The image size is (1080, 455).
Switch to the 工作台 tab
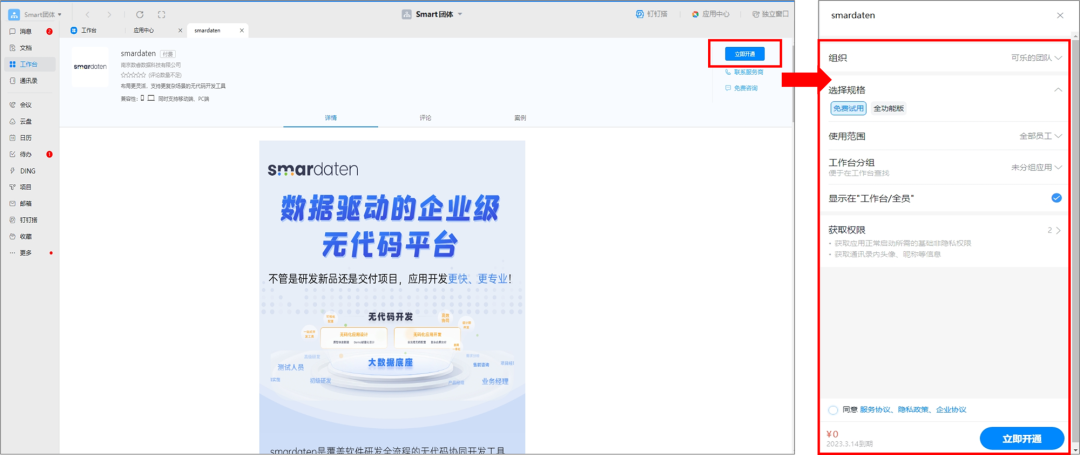click(x=83, y=30)
